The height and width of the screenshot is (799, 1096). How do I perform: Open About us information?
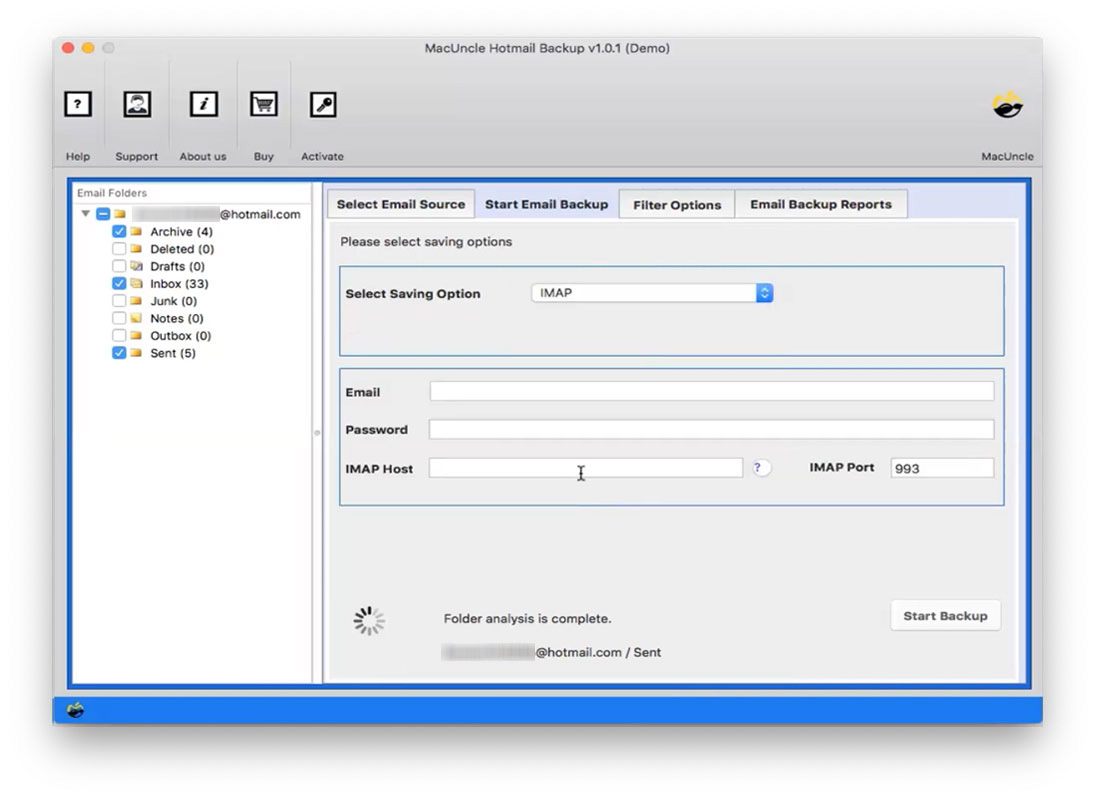click(x=203, y=104)
